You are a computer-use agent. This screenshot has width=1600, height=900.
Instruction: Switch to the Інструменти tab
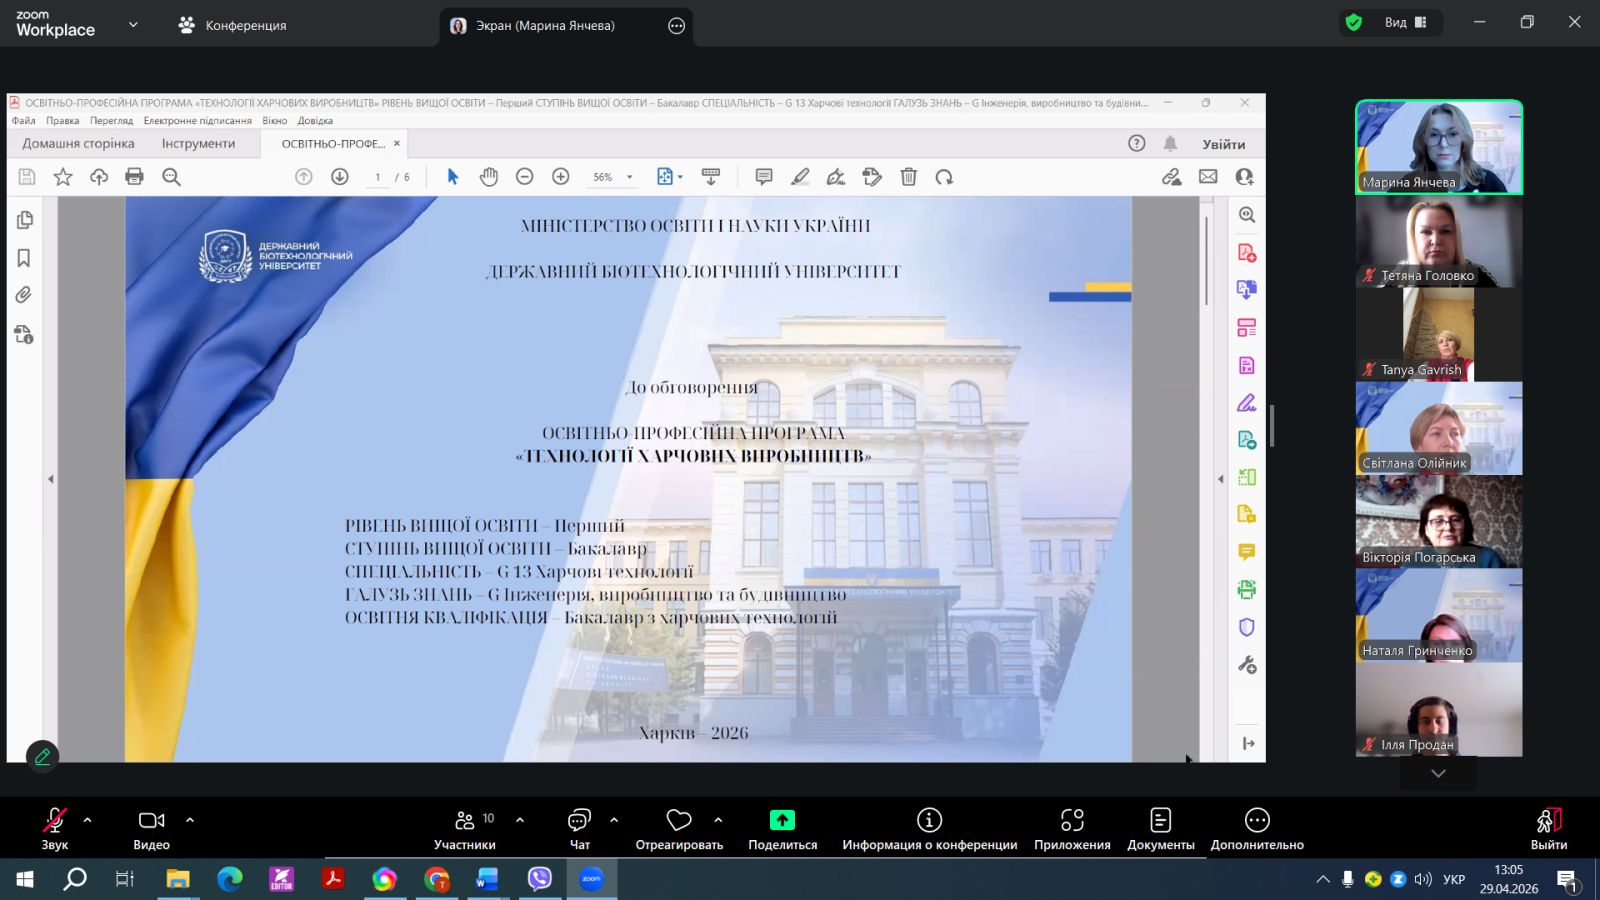198,143
